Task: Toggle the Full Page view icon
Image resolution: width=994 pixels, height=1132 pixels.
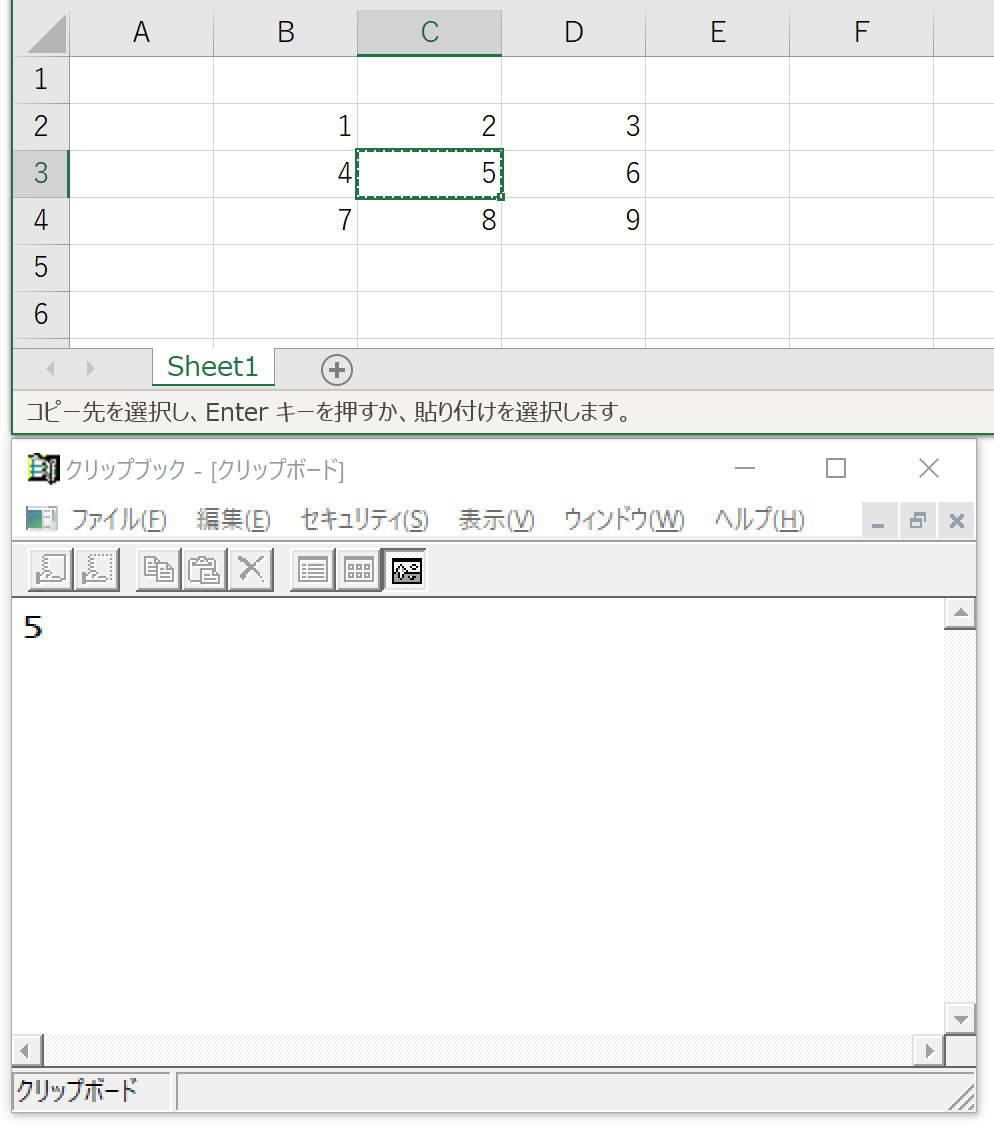Action: (406, 570)
